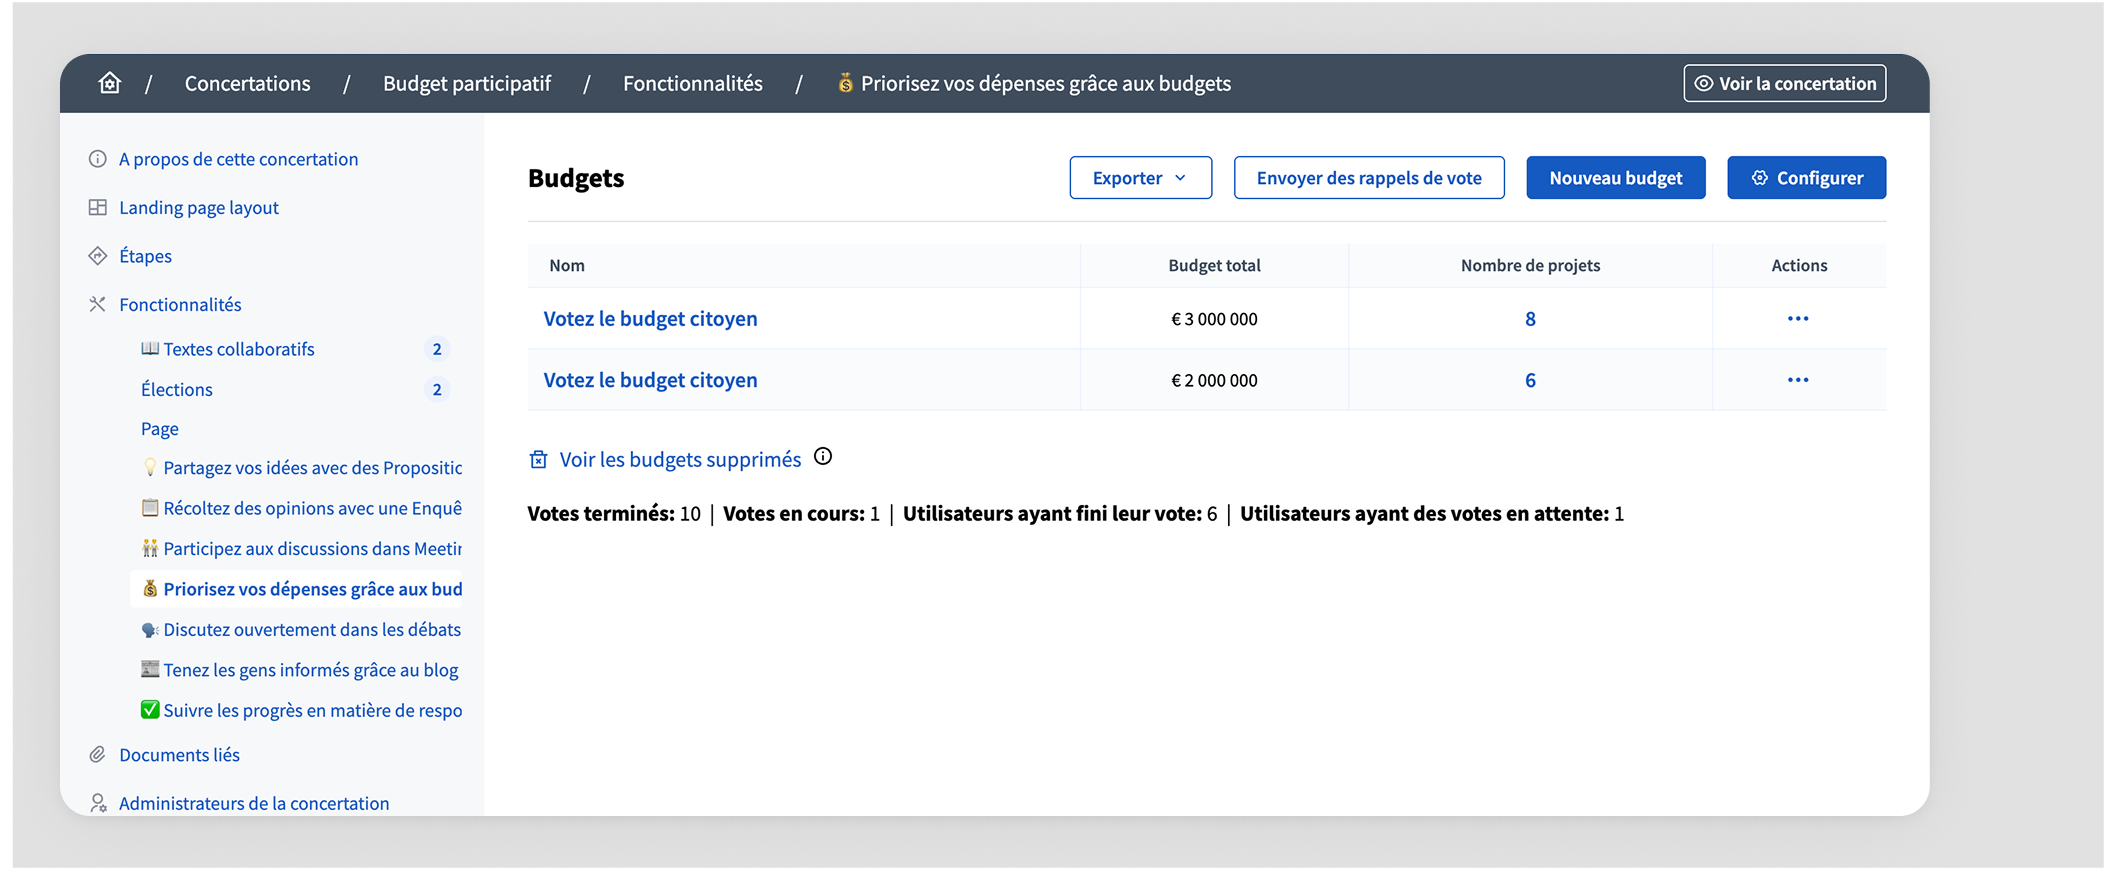Click the badge 2 beside Élections
Image resolution: width=2104 pixels, height=882 pixels.
tap(437, 389)
